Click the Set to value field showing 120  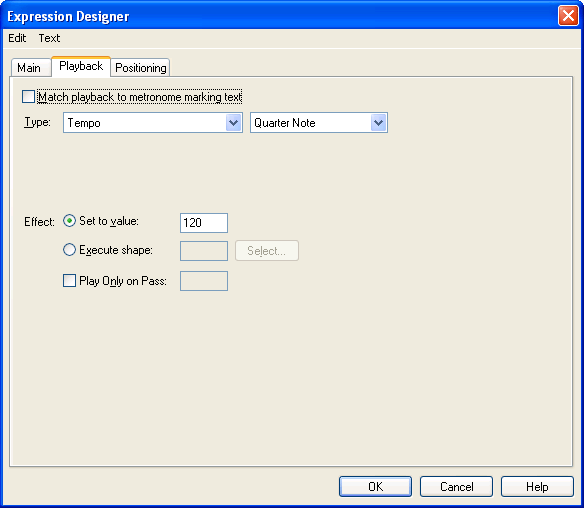pos(204,223)
